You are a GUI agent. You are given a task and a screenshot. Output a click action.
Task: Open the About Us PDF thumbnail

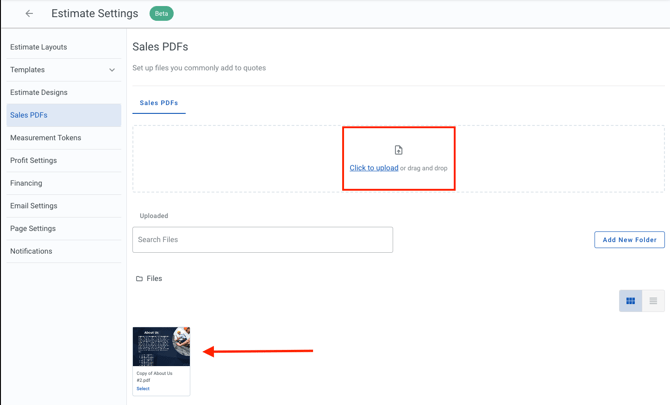(161, 347)
